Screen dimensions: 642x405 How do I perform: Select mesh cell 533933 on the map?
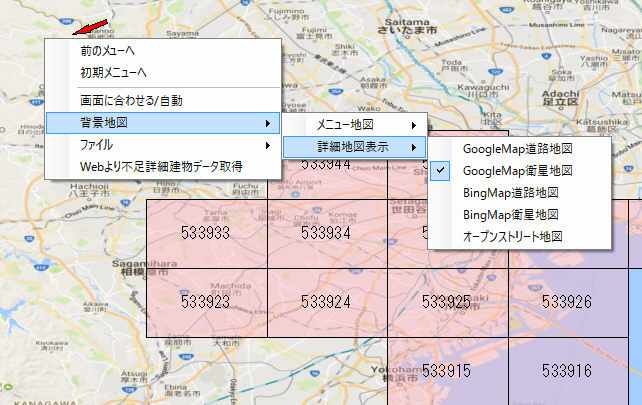(207, 233)
